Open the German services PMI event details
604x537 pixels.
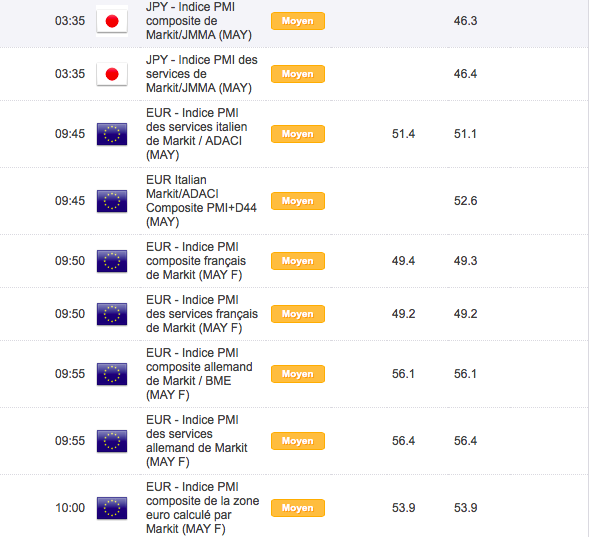click(x=198, y=441)
